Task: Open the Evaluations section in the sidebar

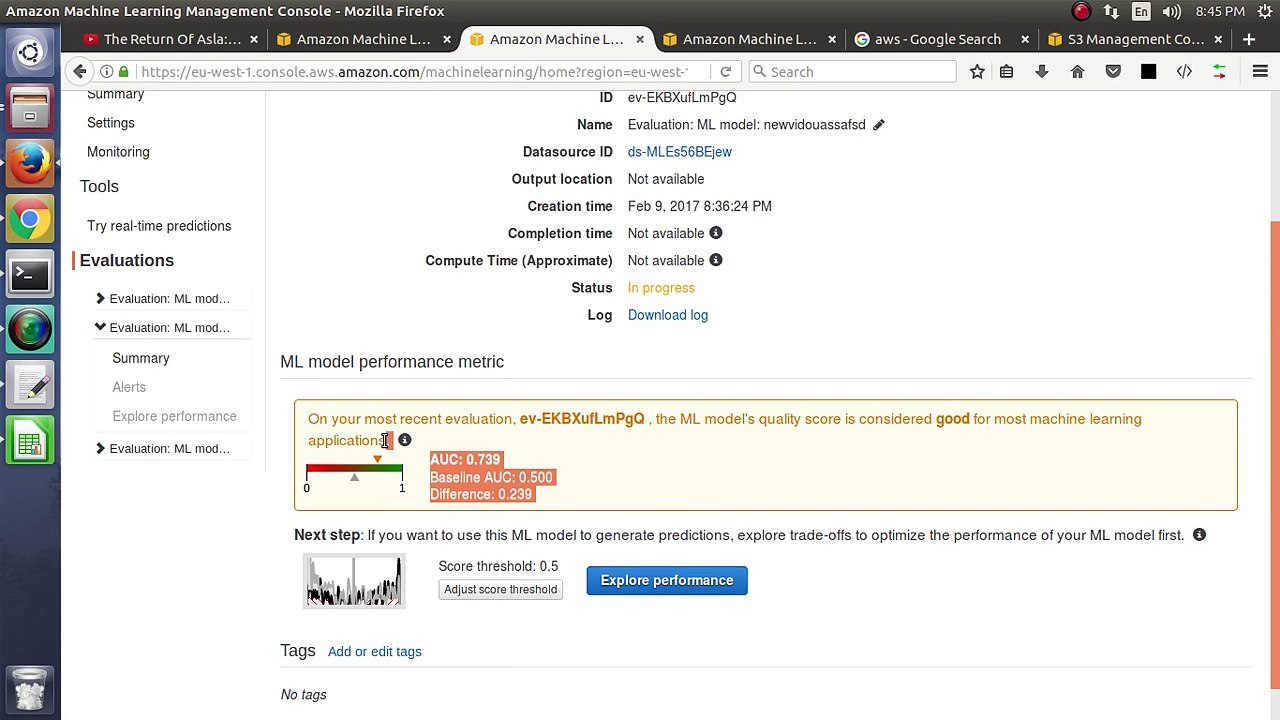Action: (127, 260)
